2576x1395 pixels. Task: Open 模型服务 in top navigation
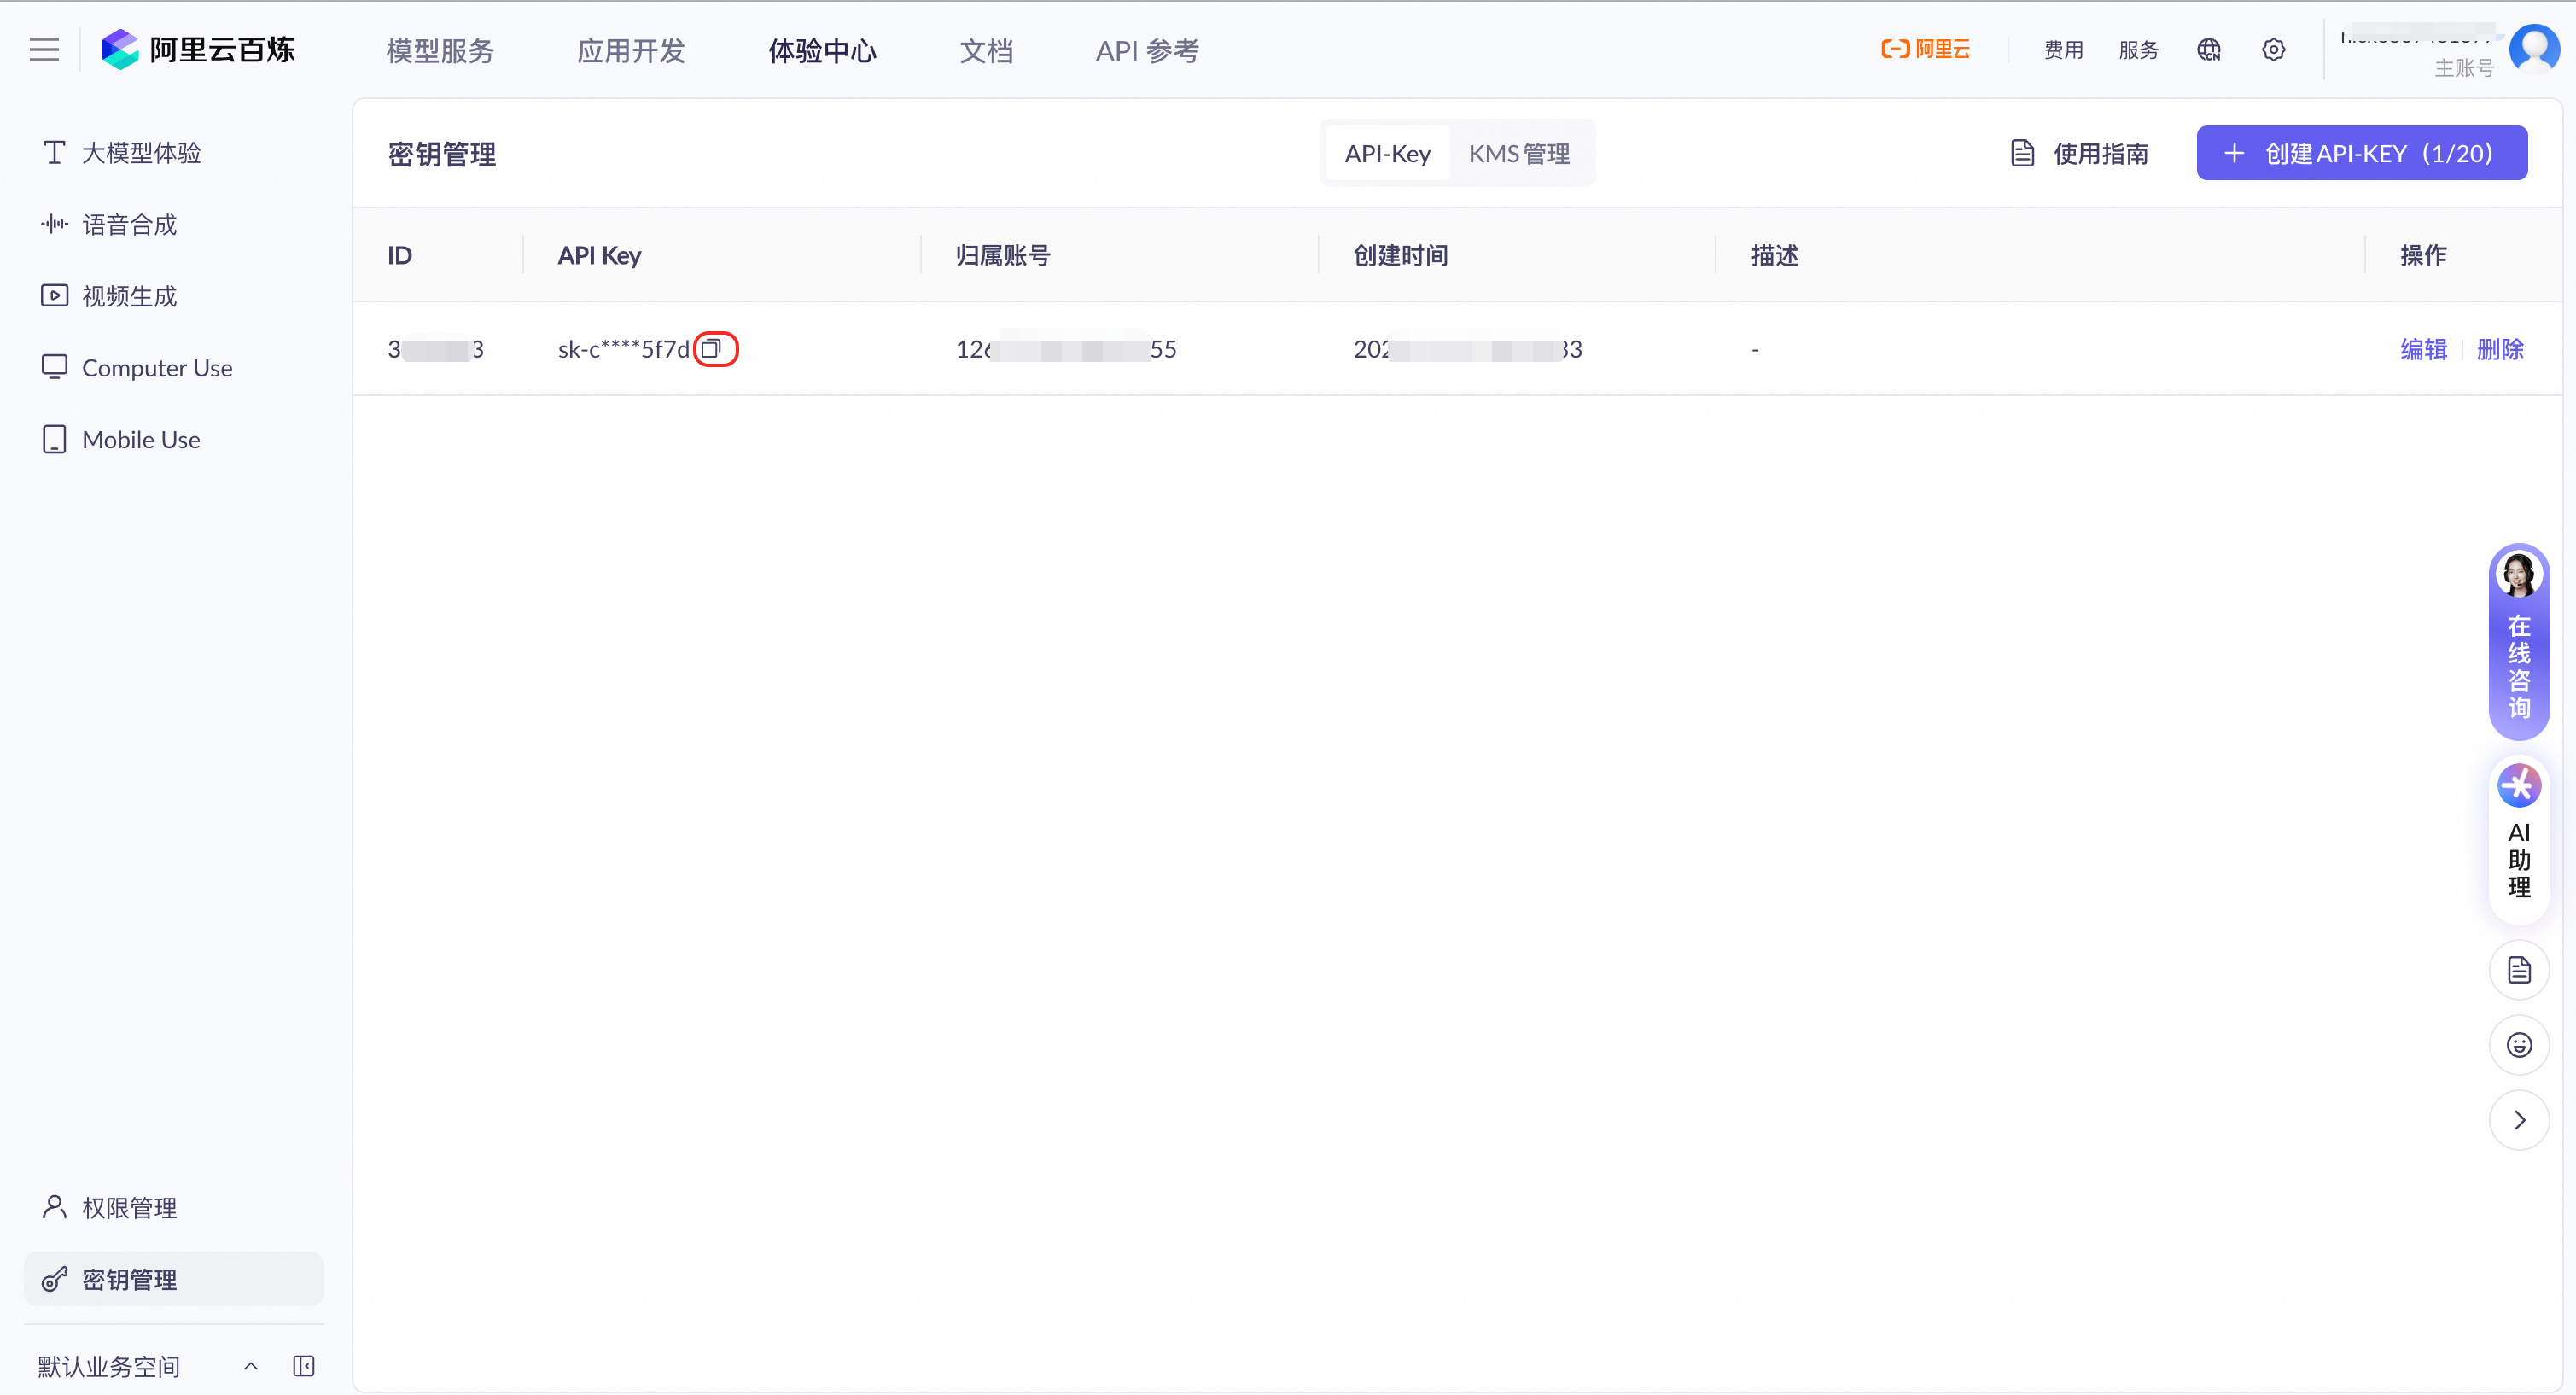440,51
